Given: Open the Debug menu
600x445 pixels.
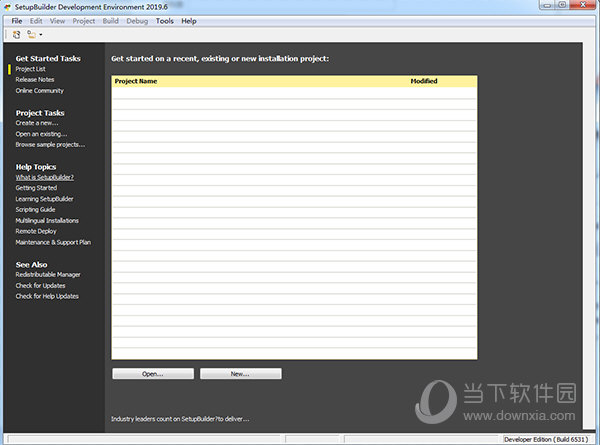Looking at the screenshot, I should (137, 21).
